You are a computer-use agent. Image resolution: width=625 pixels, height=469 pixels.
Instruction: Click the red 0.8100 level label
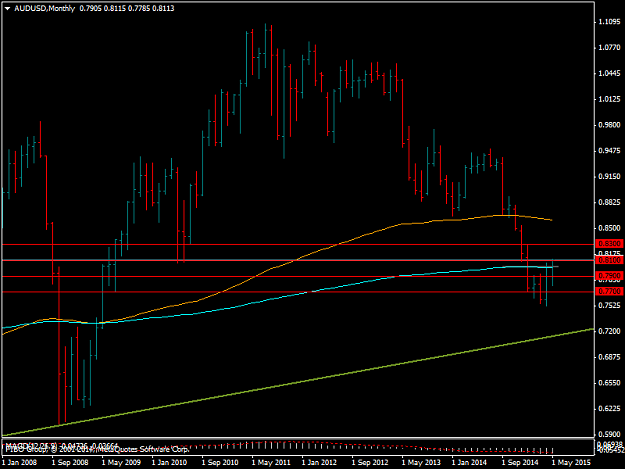pyautogui.click(x=609, y=260)
